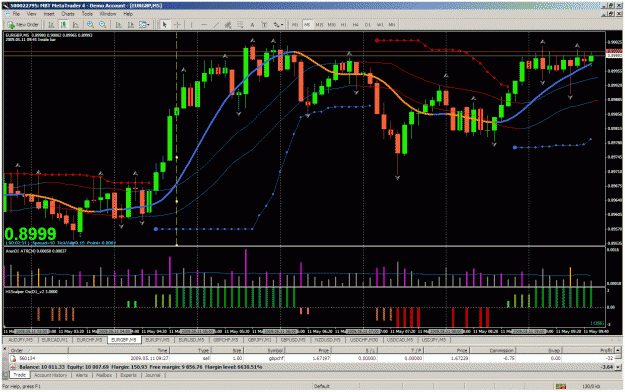Select the text label T tool
The image size is (625, 392).
264,25
